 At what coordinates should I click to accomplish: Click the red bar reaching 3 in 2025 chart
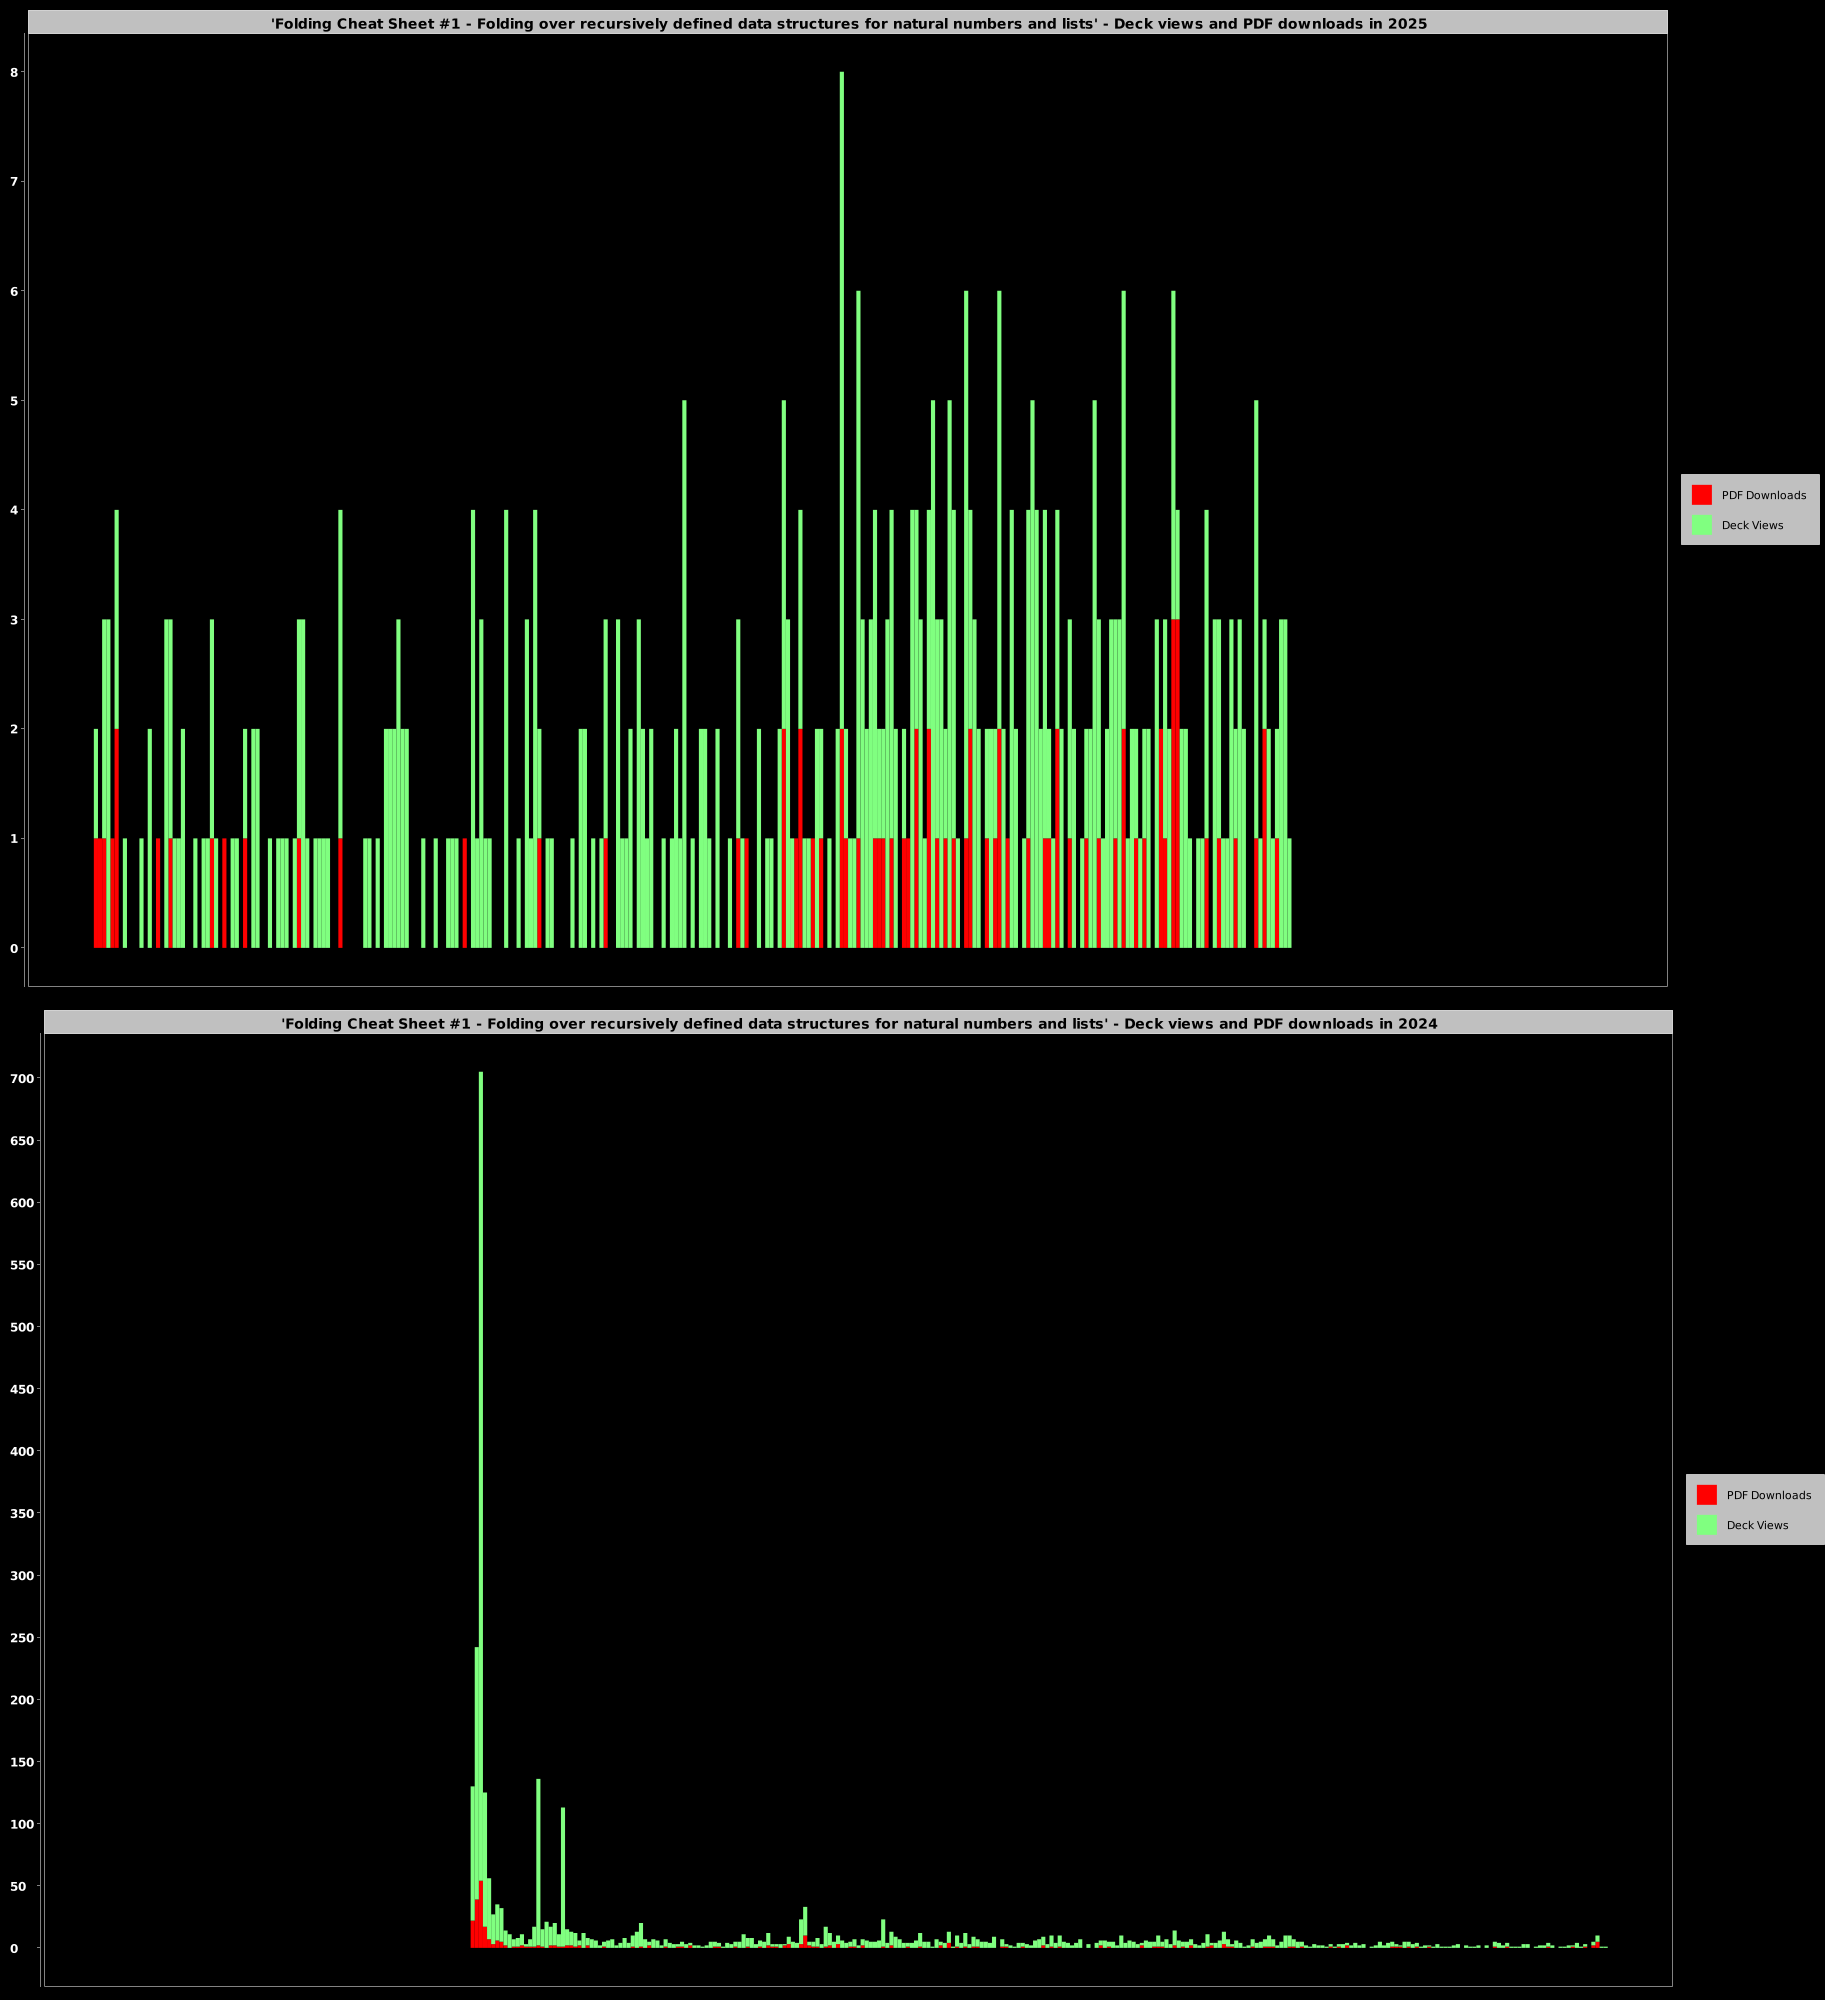coord(1175,780)
